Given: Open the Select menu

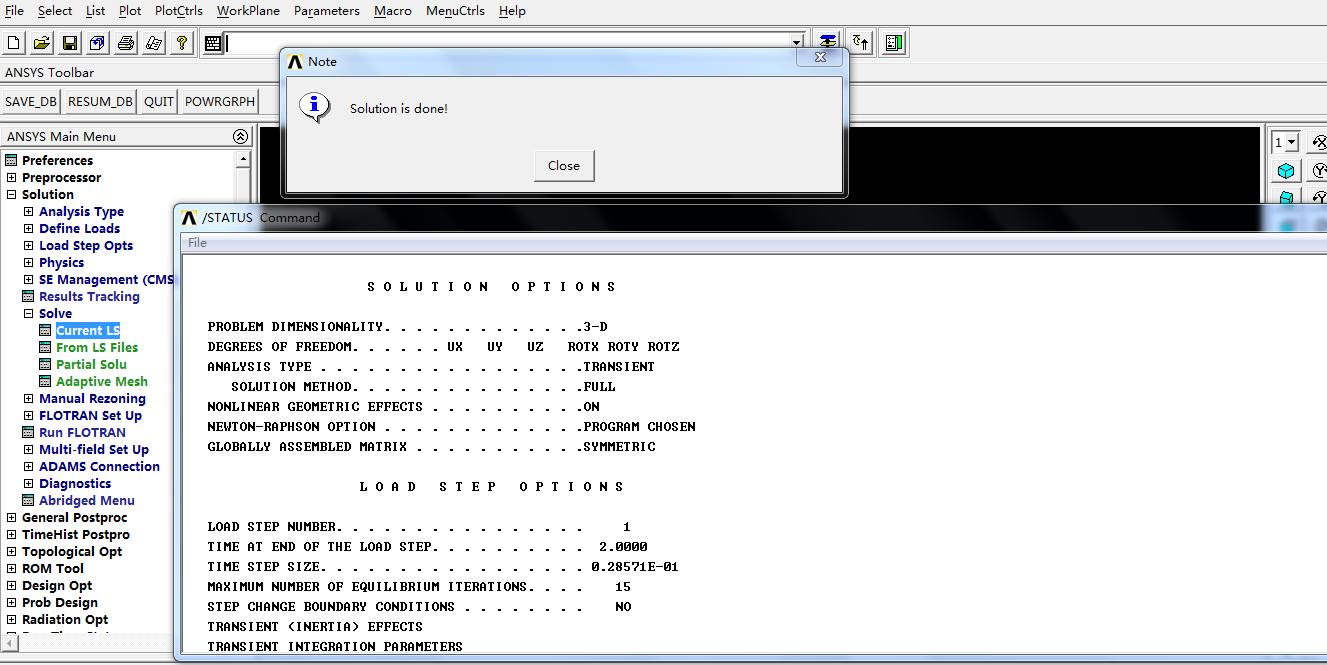Looking at the screenshot, I should pyautogui.click(x=55, y=10).
